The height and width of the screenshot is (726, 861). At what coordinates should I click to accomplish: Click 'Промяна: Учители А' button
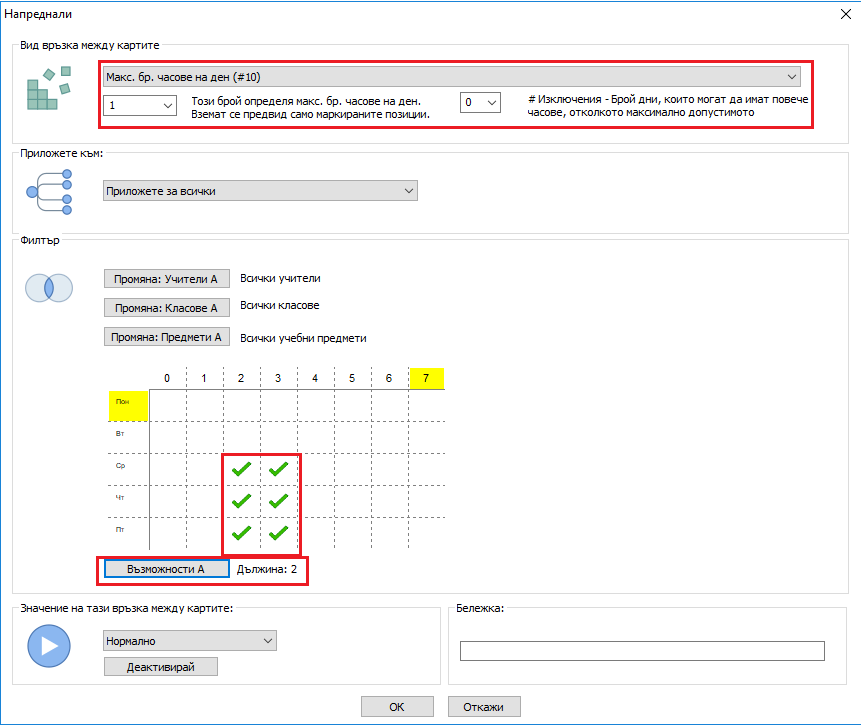click(x=166, y=279)
